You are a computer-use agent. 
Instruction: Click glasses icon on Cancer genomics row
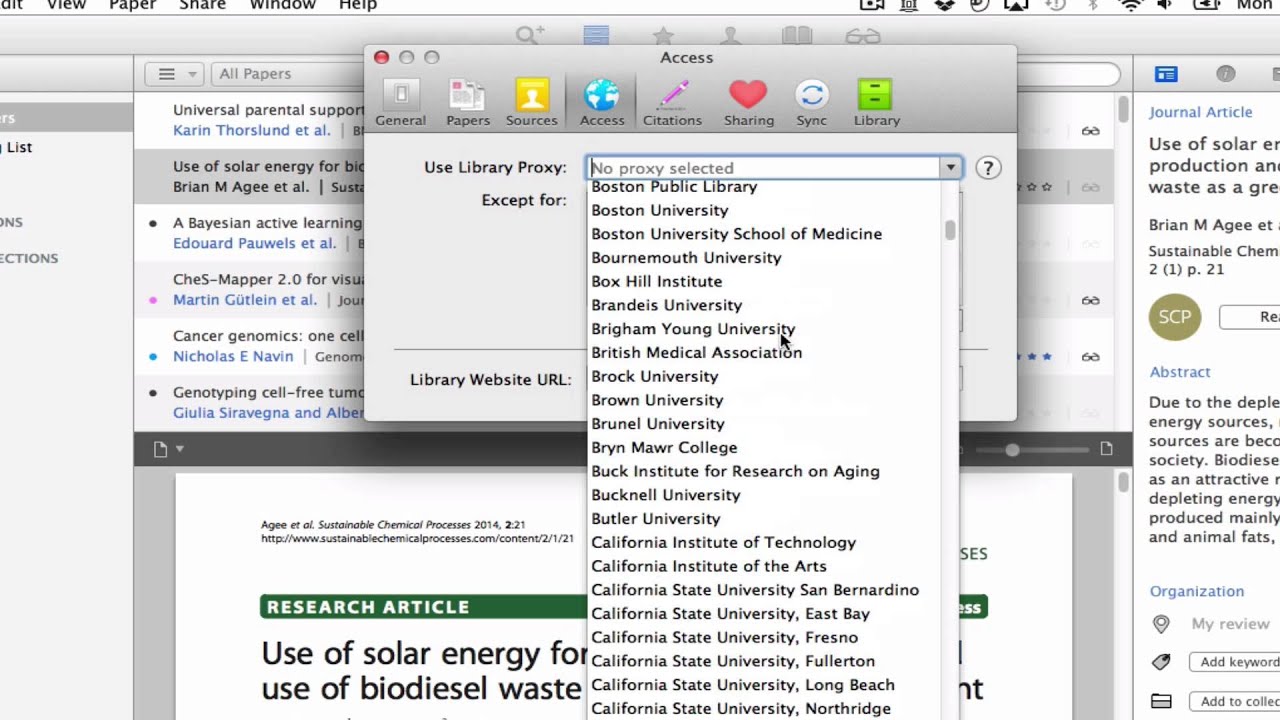point(1091,357)
